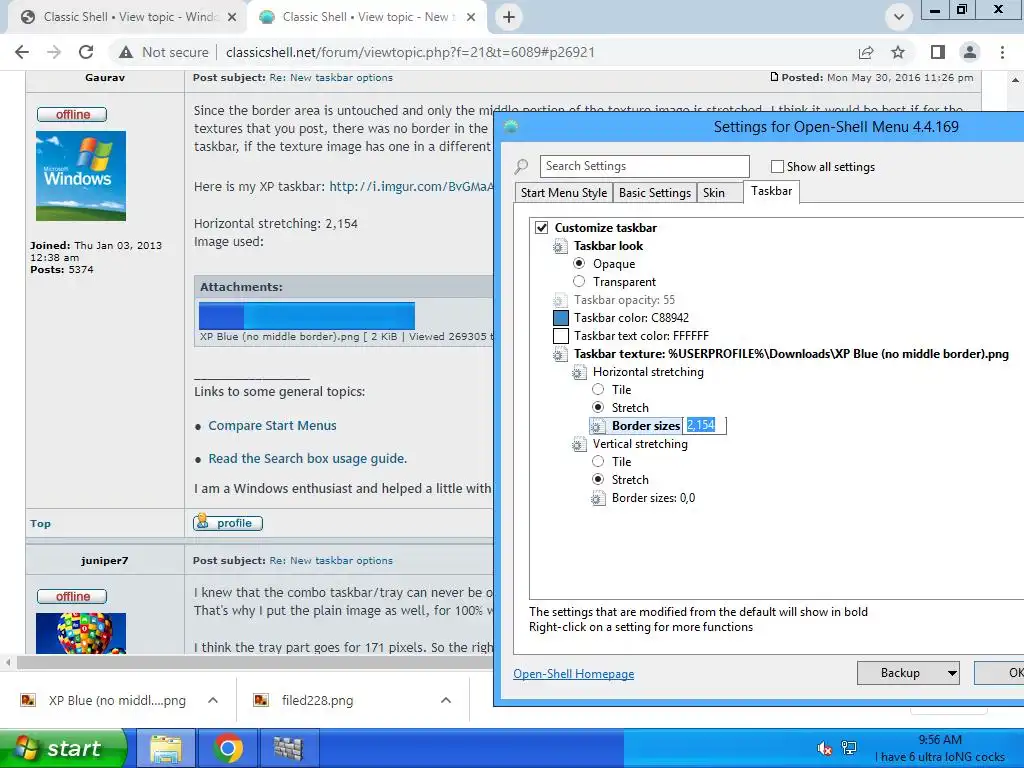Select Transparent taskbar look
Screen dimensions: 1024x768
point(579,281)
